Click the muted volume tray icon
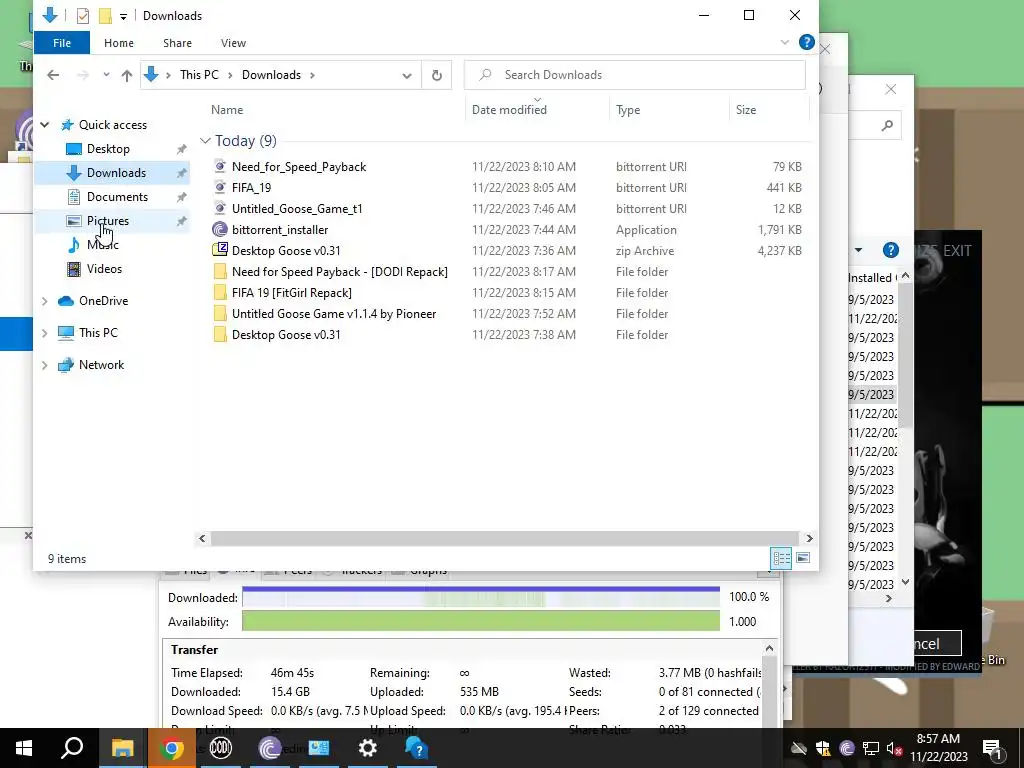This screenshot has width=1024, height=768. click(x=894, y=748)
